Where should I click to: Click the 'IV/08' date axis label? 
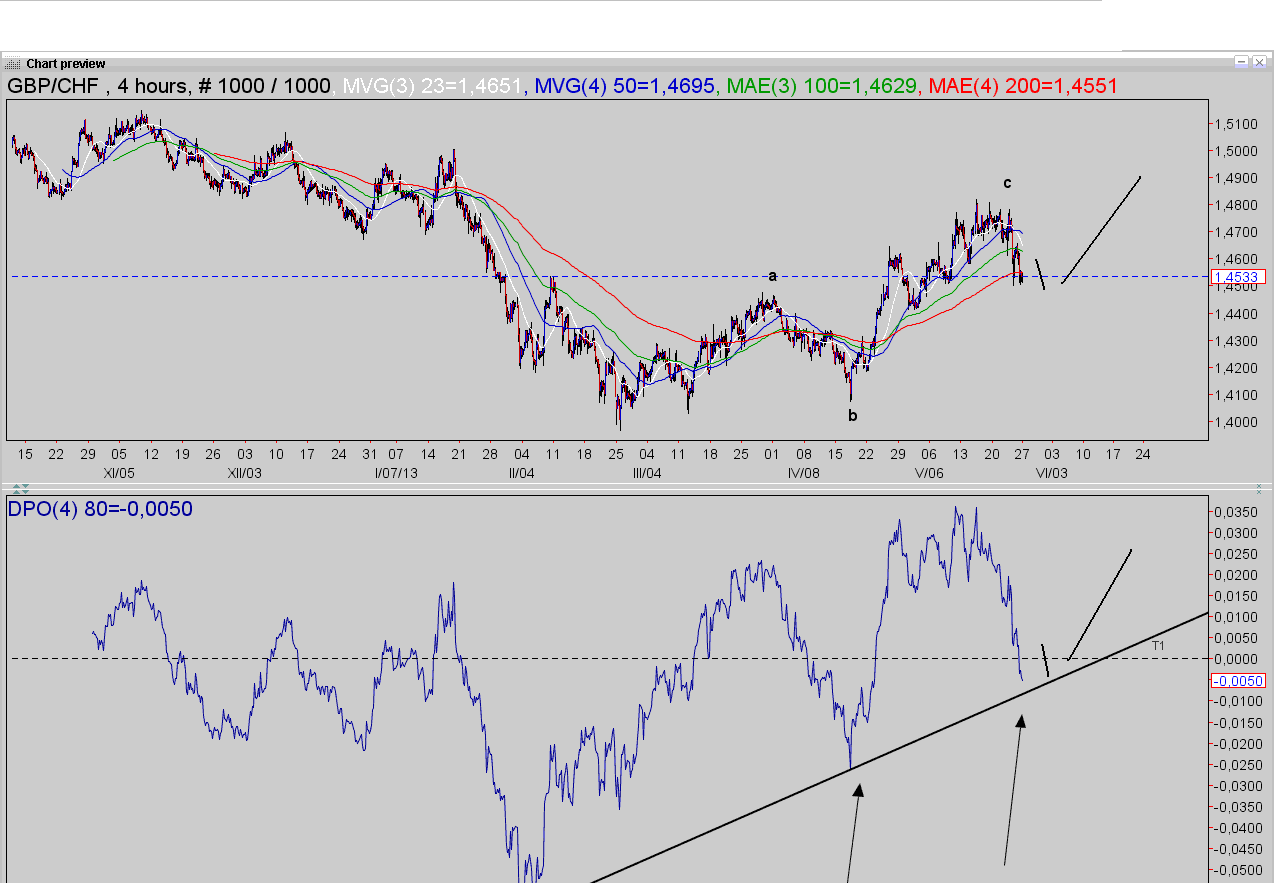[804, 472]
